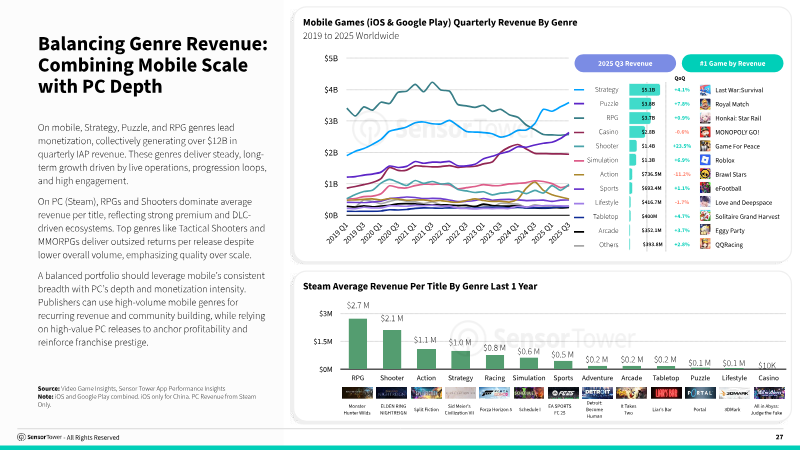Click the Strategy $5.1B revenue bar
Viewport: 800px width, 450px height.
point(644,90)
